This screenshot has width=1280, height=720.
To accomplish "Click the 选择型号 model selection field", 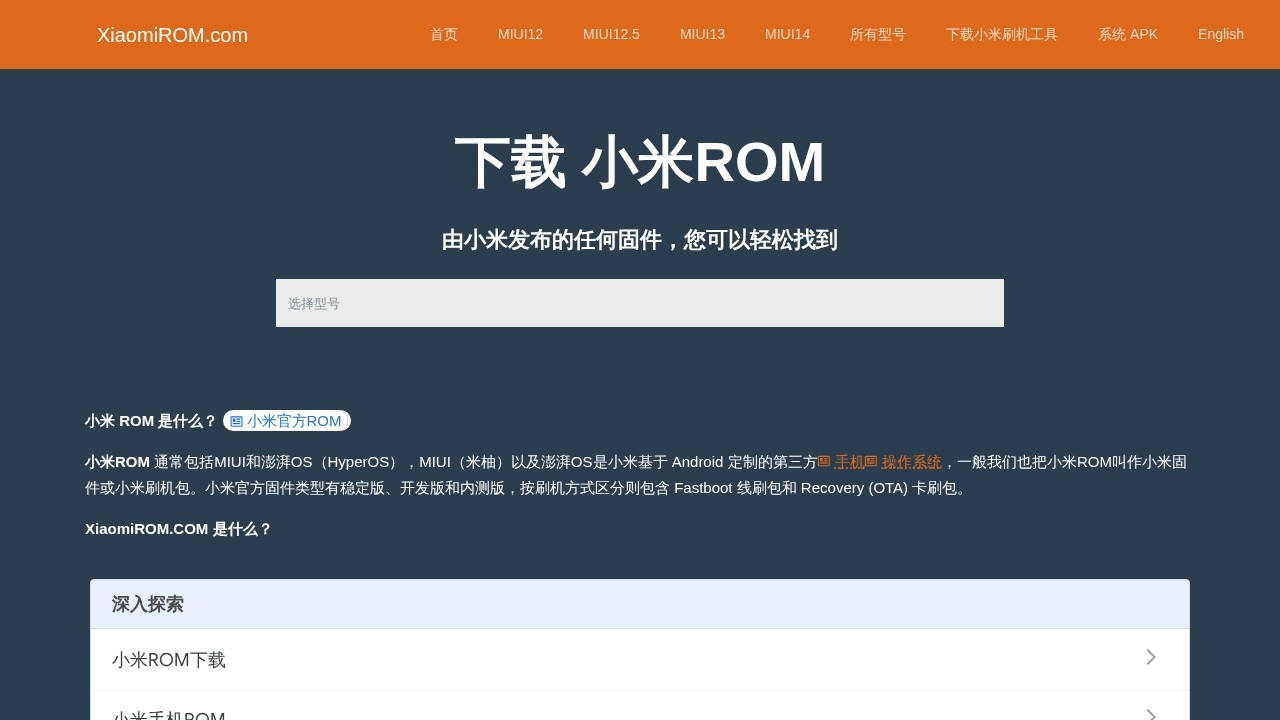I will 640,303.
